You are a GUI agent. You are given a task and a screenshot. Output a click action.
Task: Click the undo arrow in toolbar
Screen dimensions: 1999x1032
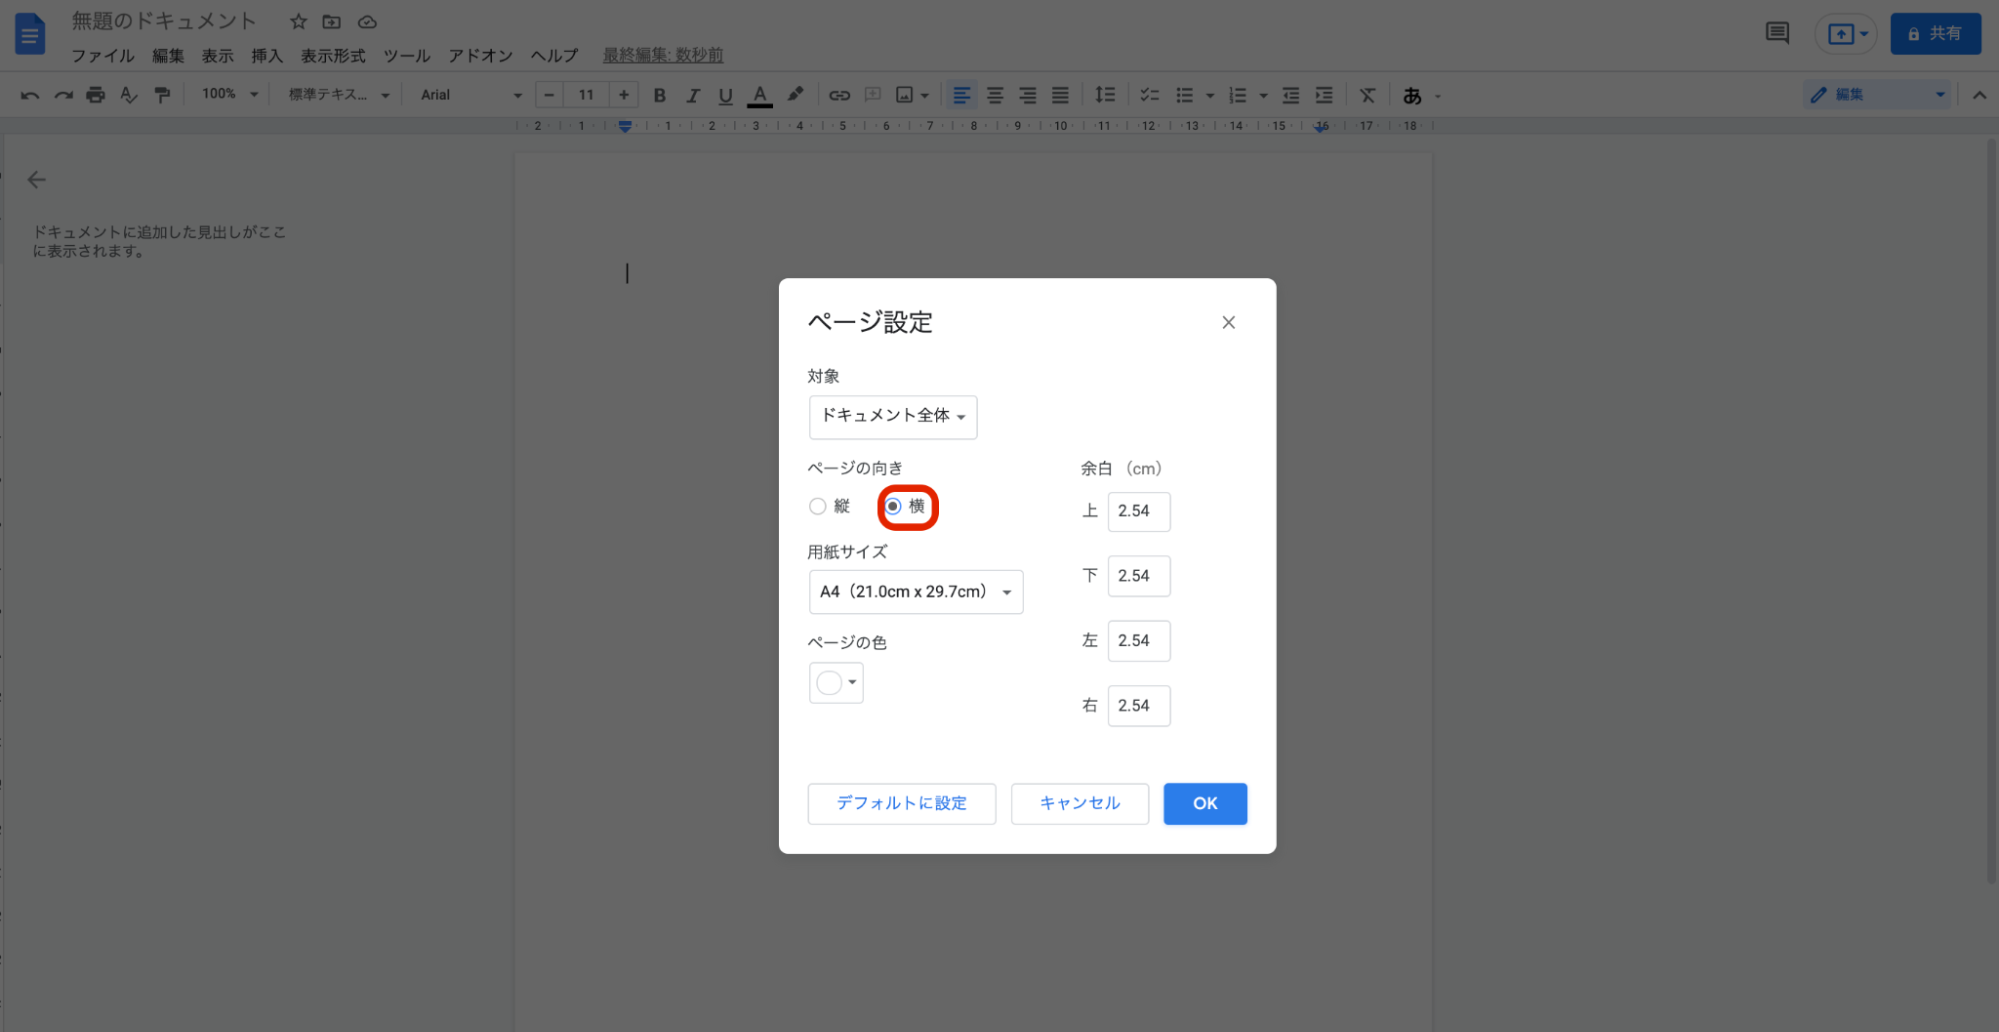30,95
